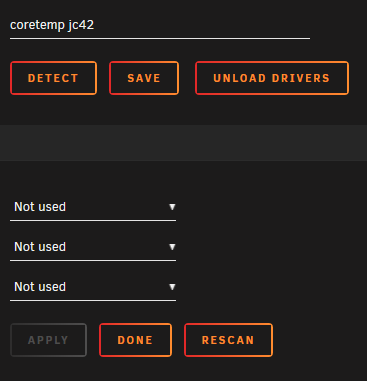Place cursor after 'jc42' in the text field

tap(95, 25)
